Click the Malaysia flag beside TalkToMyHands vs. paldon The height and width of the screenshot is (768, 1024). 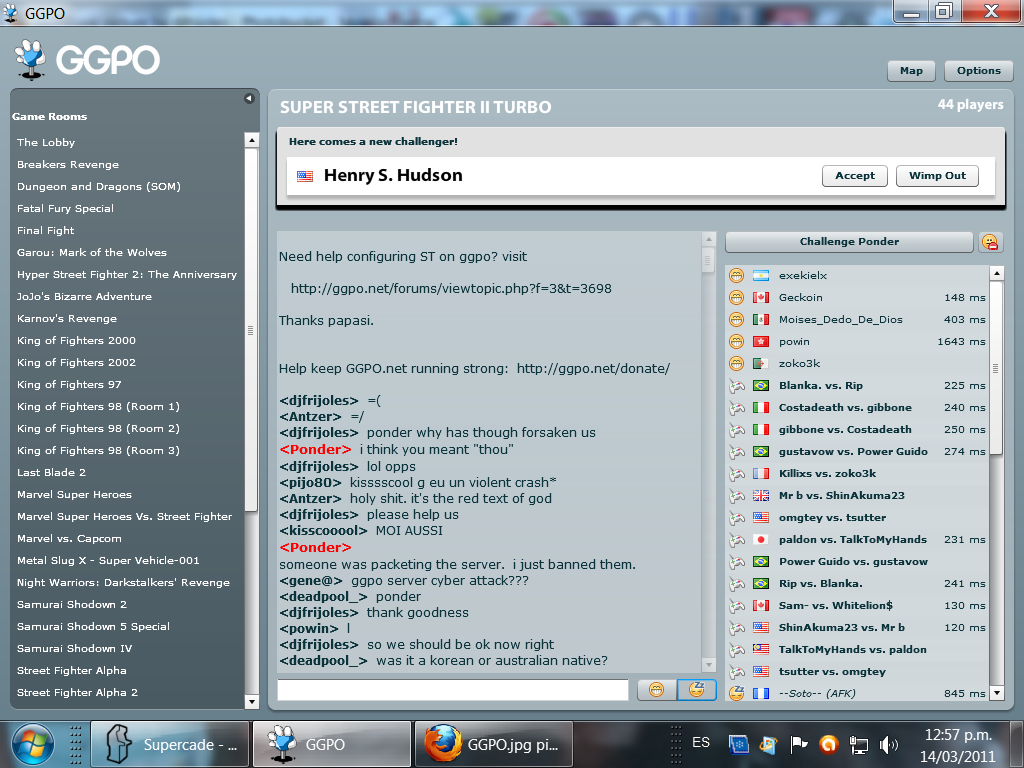[x=761, y=649]
